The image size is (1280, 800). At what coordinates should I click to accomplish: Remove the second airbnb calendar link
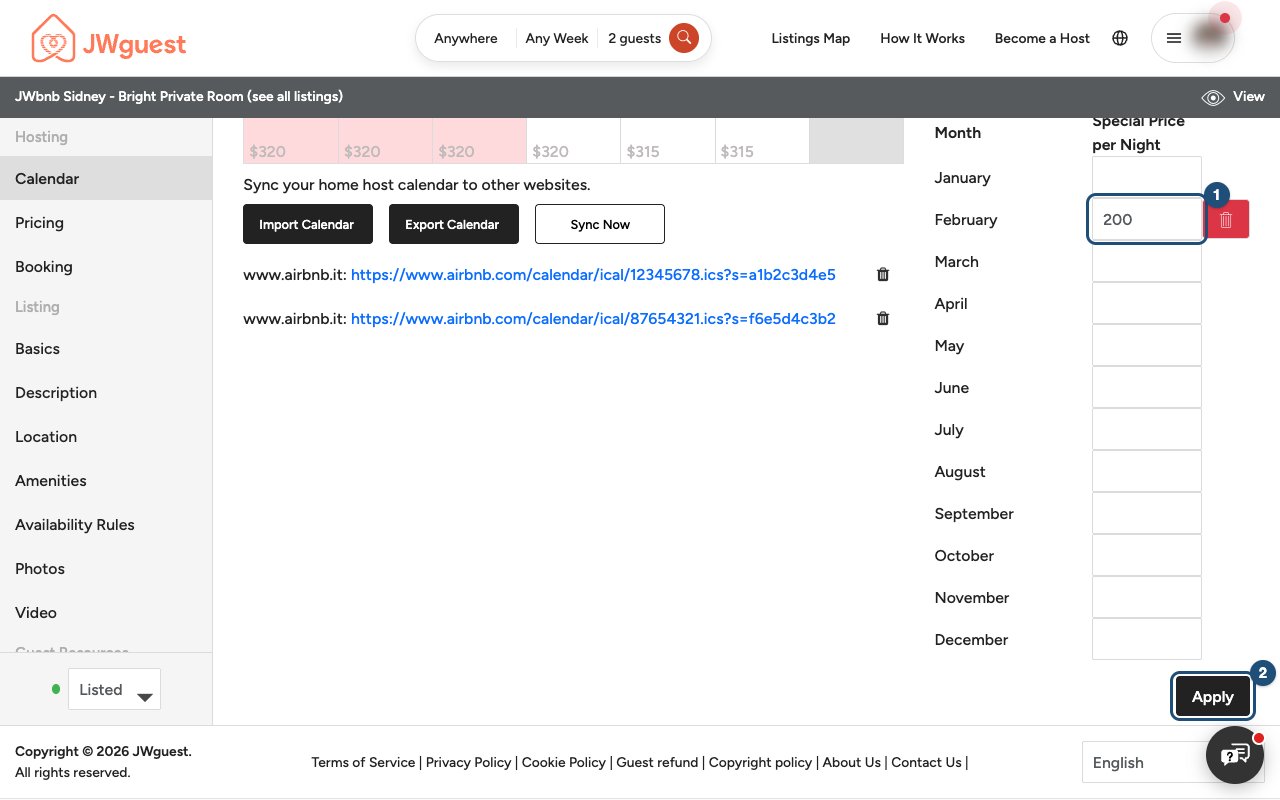click(x=883, y=318)
